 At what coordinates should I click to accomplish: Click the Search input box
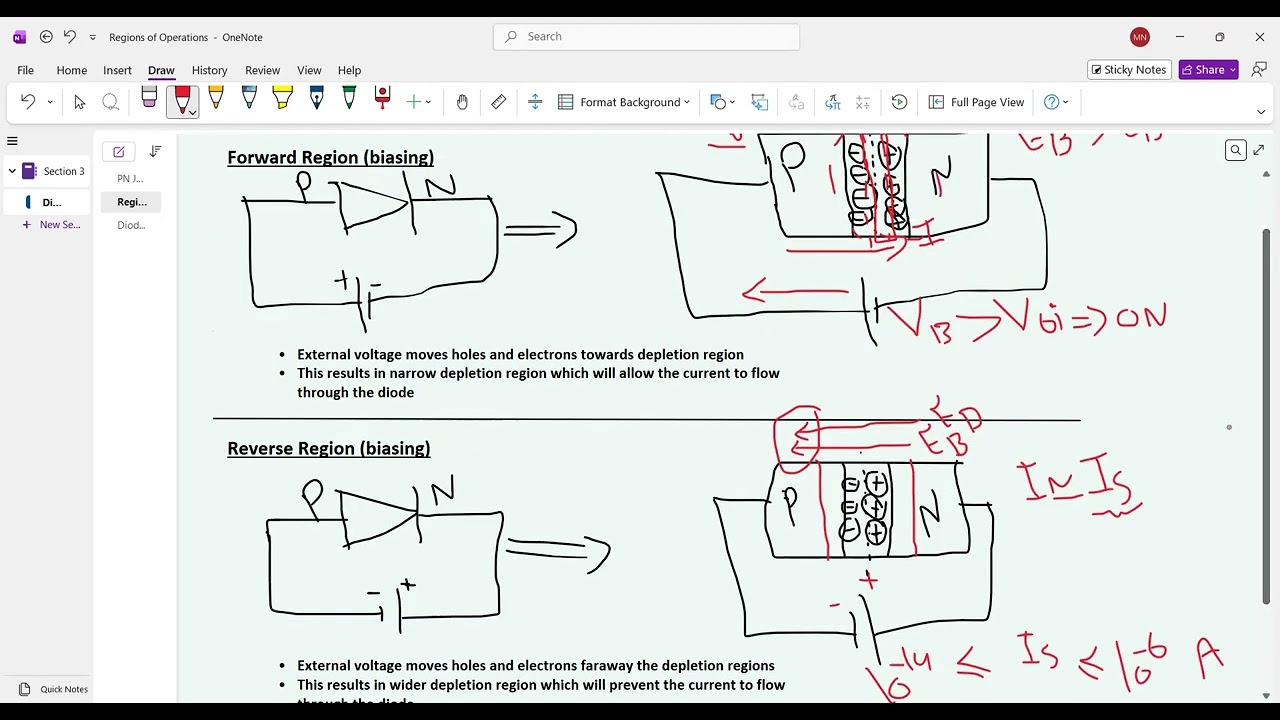[x=646, y=36]
